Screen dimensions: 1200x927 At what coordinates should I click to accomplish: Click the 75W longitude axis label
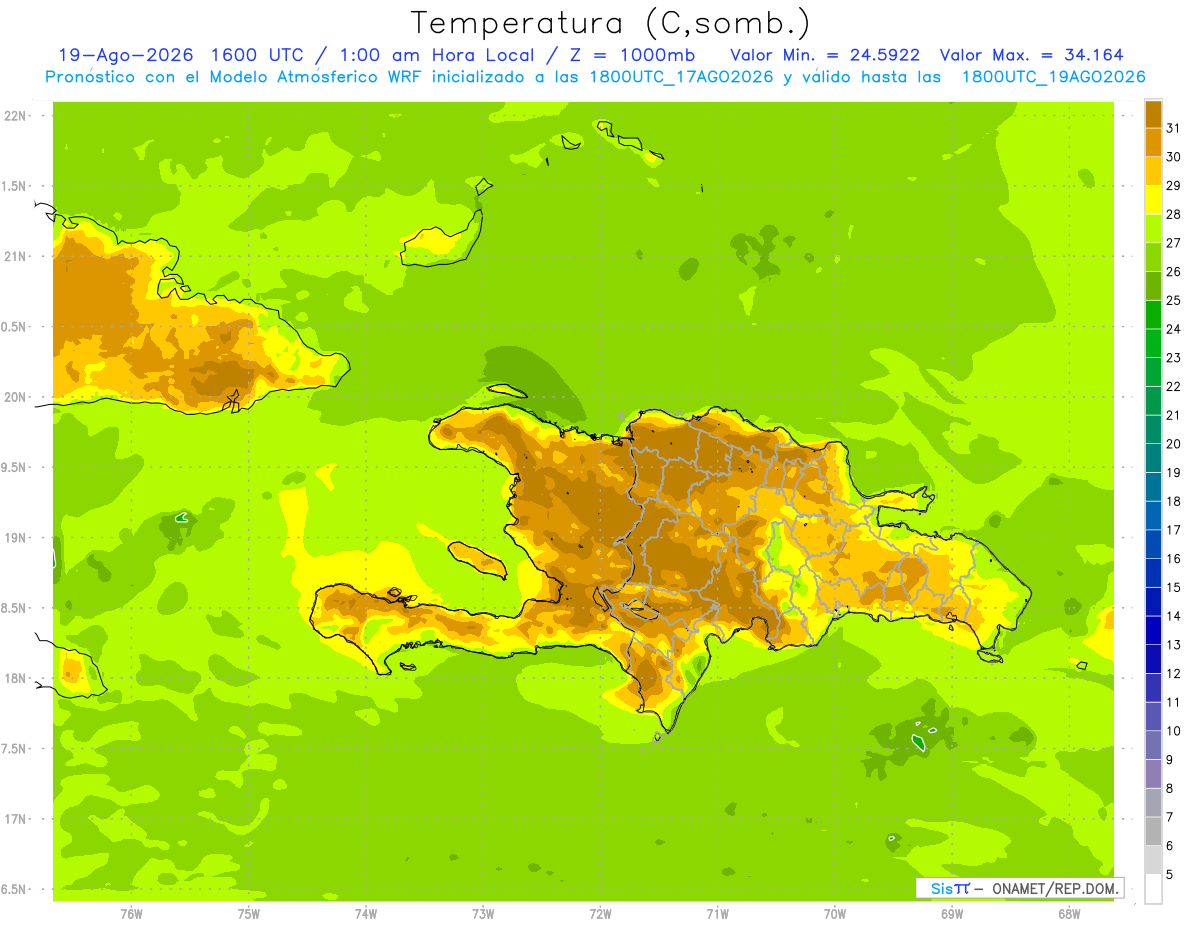click(x=249, y=913)
